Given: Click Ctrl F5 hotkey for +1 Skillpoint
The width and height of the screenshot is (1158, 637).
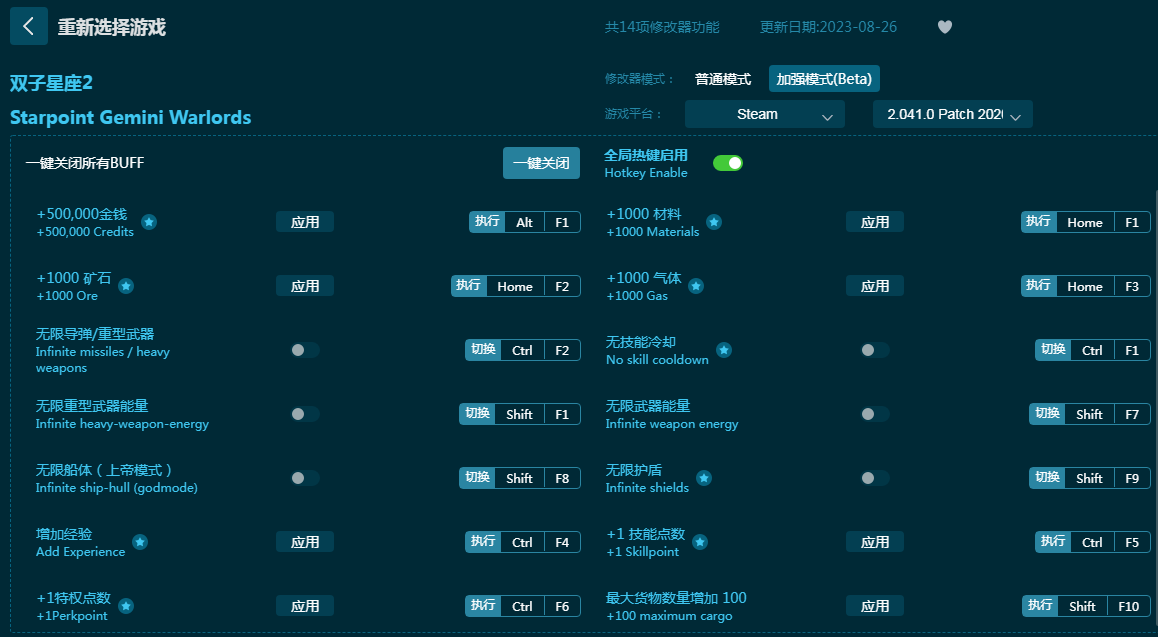Looking at the screenshot, I should pos(1093,543).
